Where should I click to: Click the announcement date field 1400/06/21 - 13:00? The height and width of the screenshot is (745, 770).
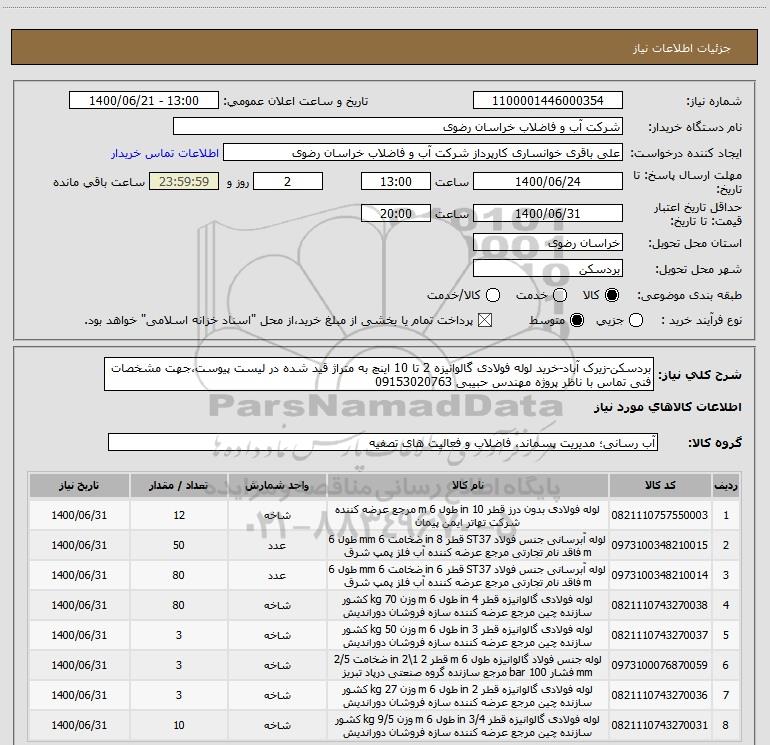point(144,101)
